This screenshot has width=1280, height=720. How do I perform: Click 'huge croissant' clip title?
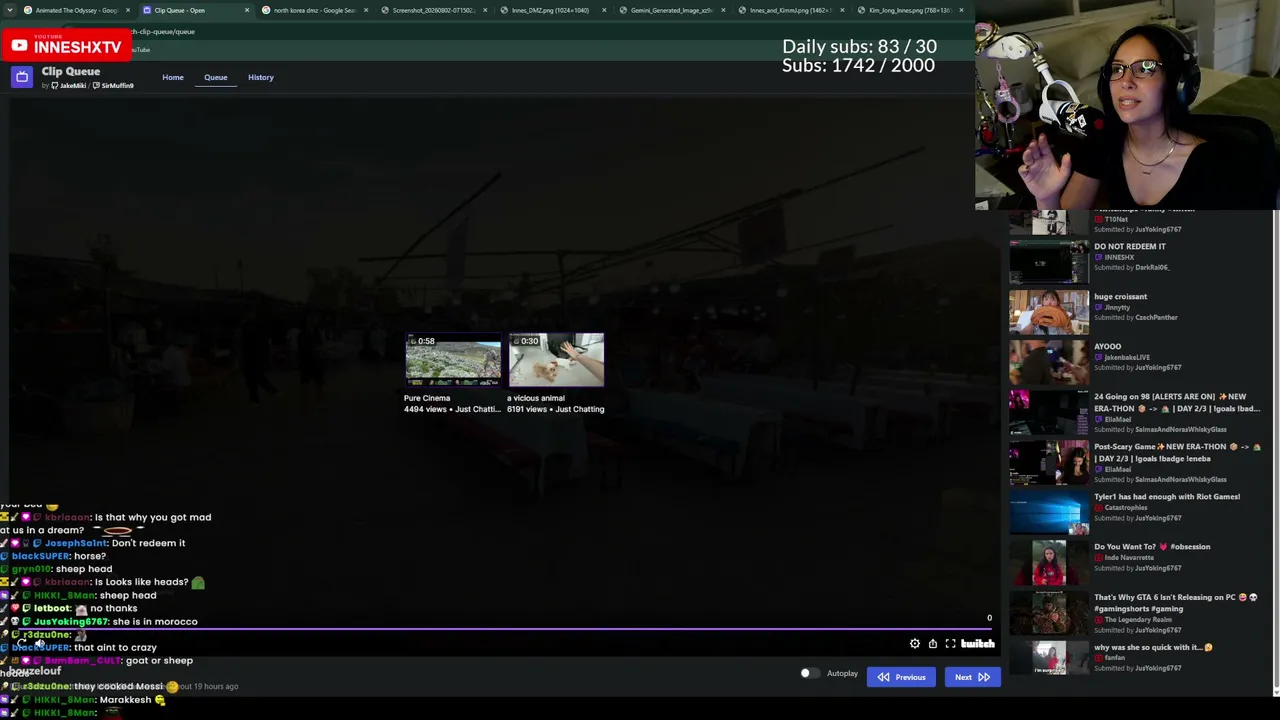click(x=1120, y=296)
